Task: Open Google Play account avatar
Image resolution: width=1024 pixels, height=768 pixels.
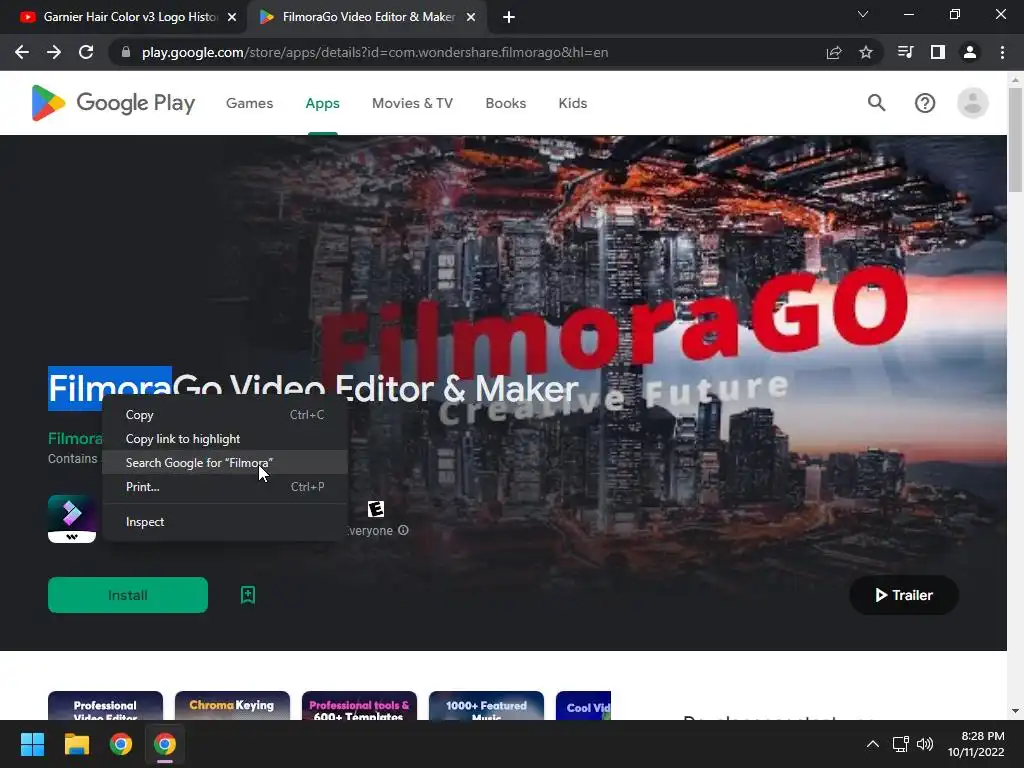Action: click(972, 103)
